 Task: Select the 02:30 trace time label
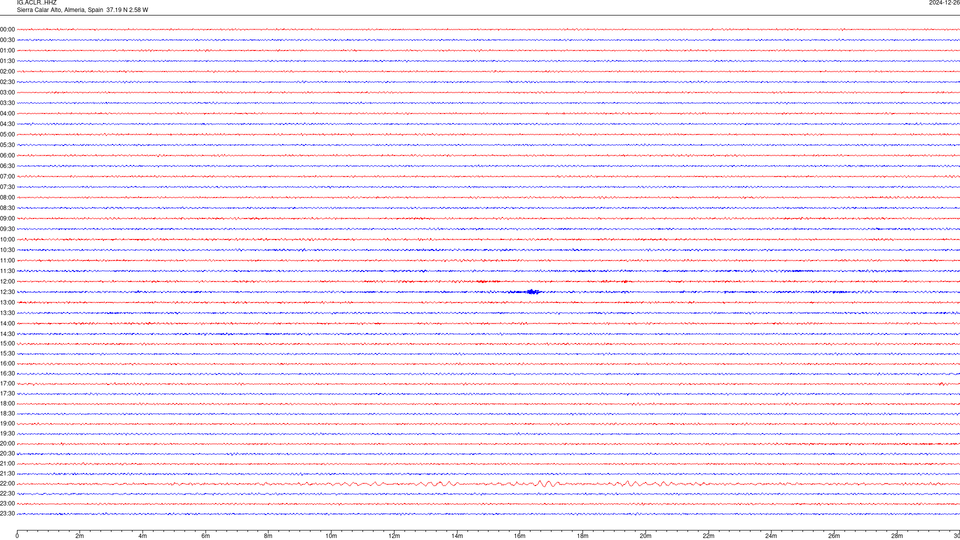point(7,82)
